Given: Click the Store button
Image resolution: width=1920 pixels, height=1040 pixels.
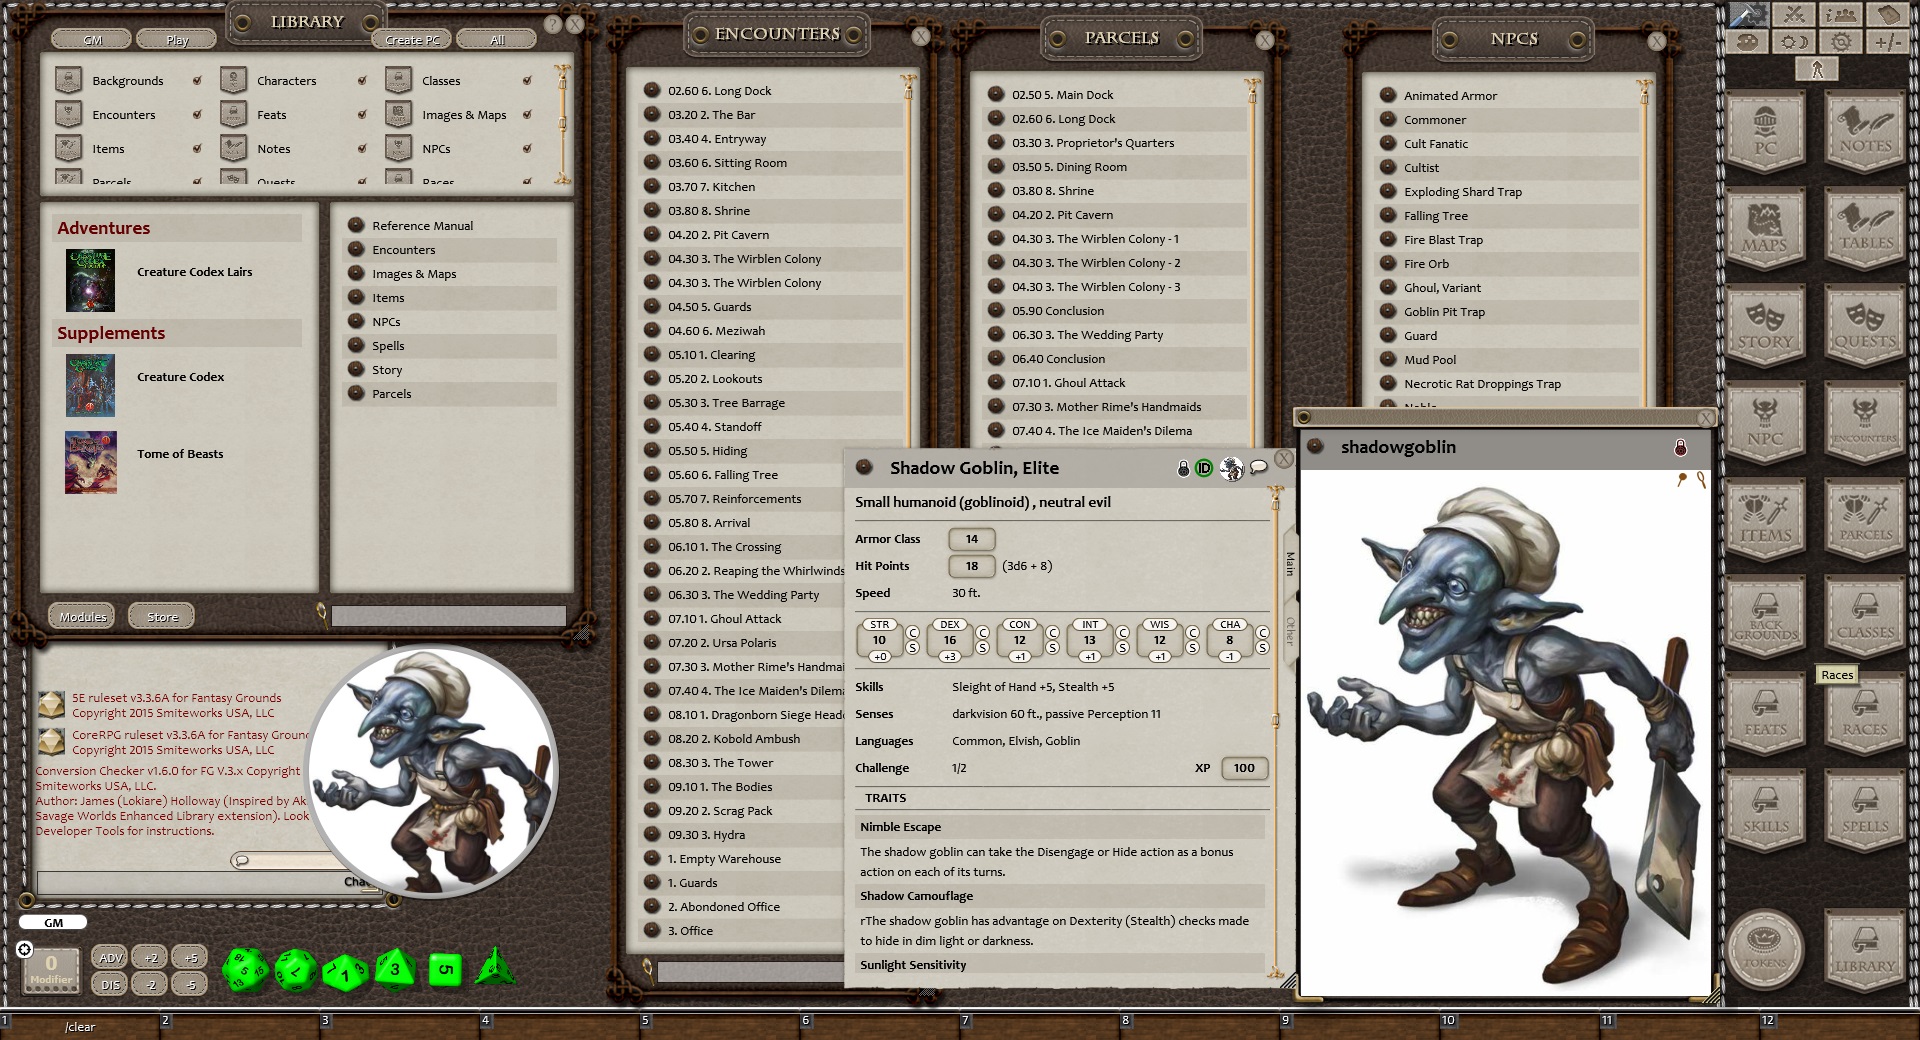Looking at the screenshot, I should coord(160,616).
